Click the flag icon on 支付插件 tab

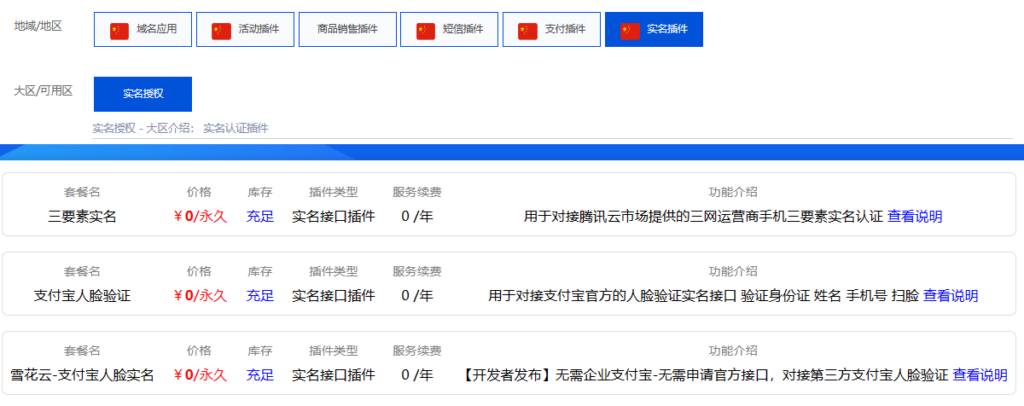[x=528, y=30]
